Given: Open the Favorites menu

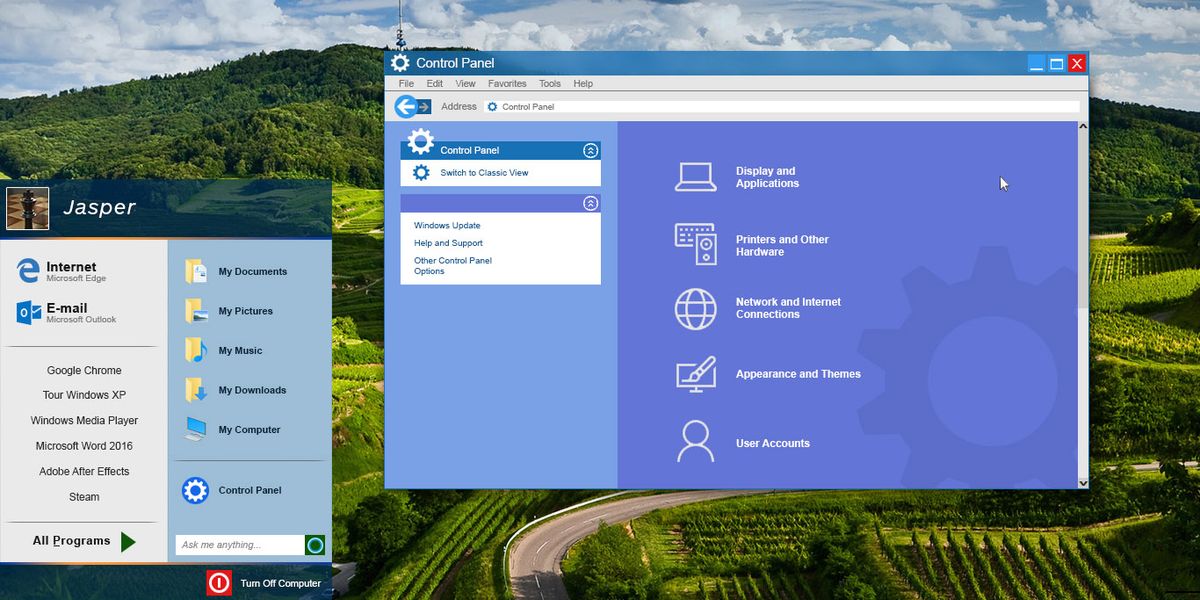Looking at the screenshot, I should tap(507, 83).
